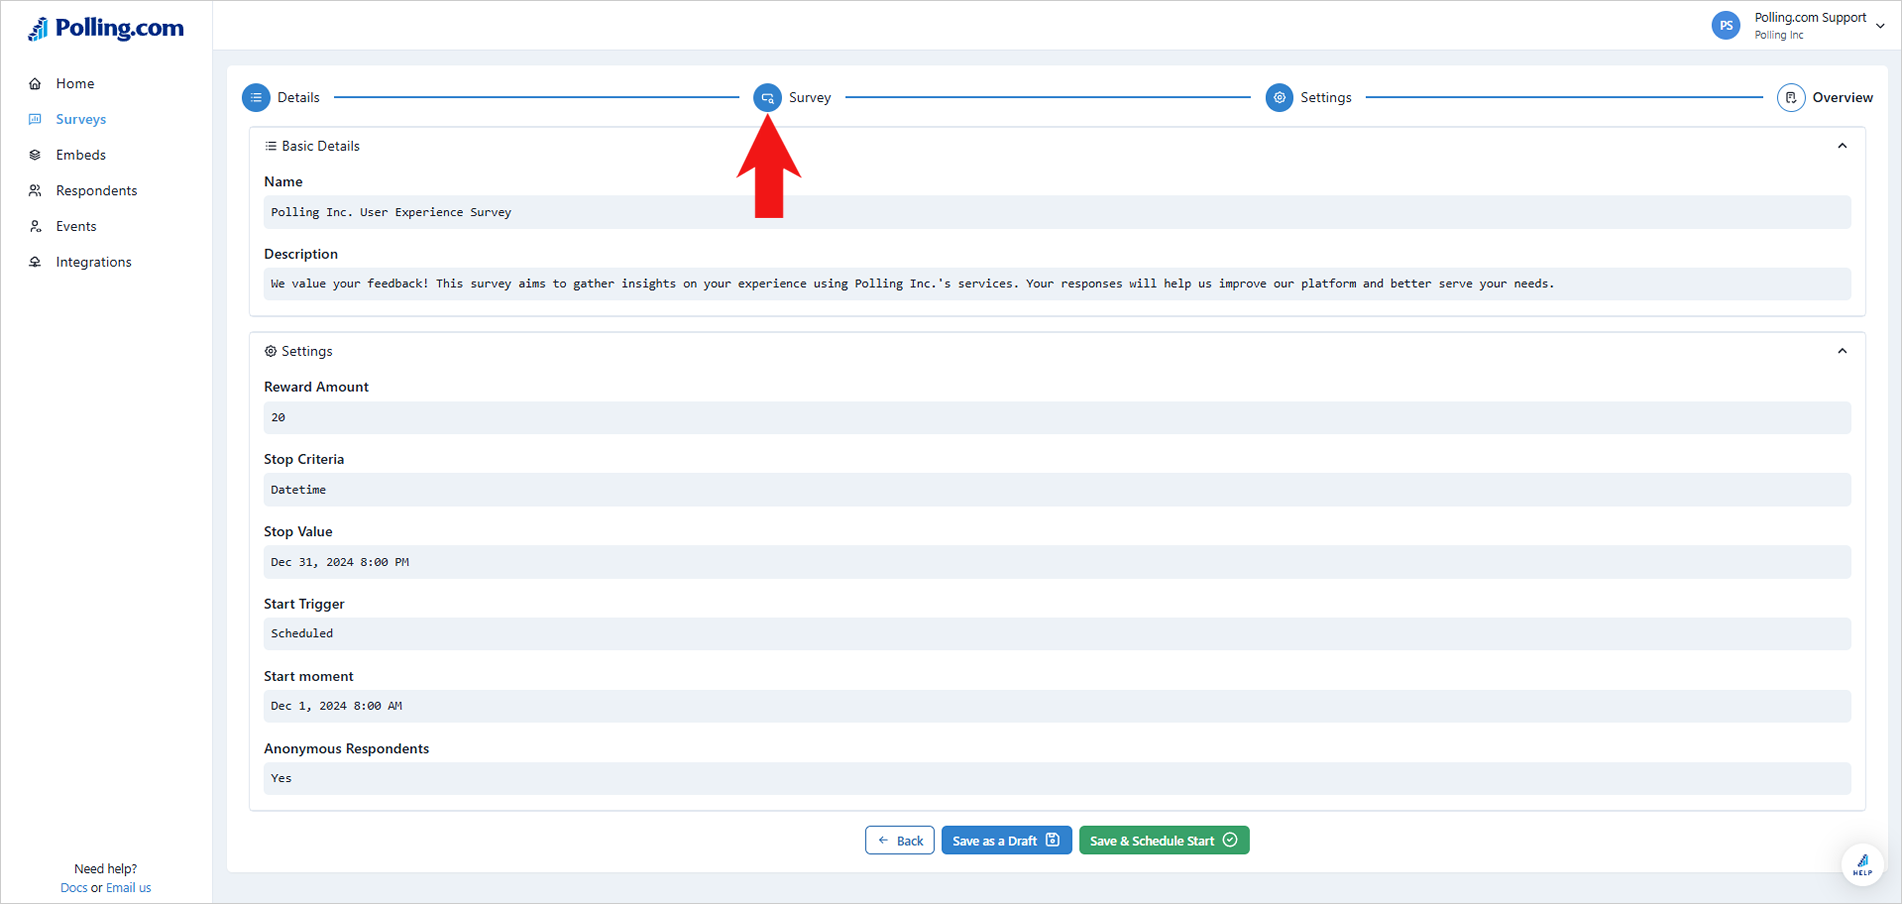
Task: Click the Back button
Action: 900,840
